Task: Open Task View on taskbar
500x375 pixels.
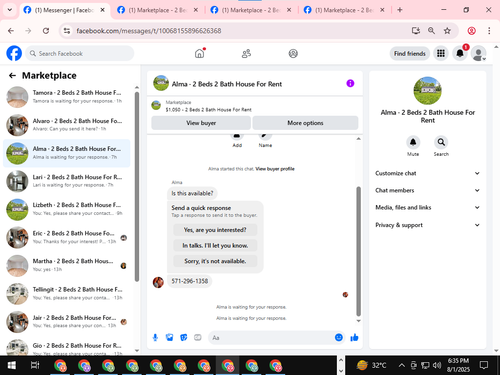Action: pos(35,365)
